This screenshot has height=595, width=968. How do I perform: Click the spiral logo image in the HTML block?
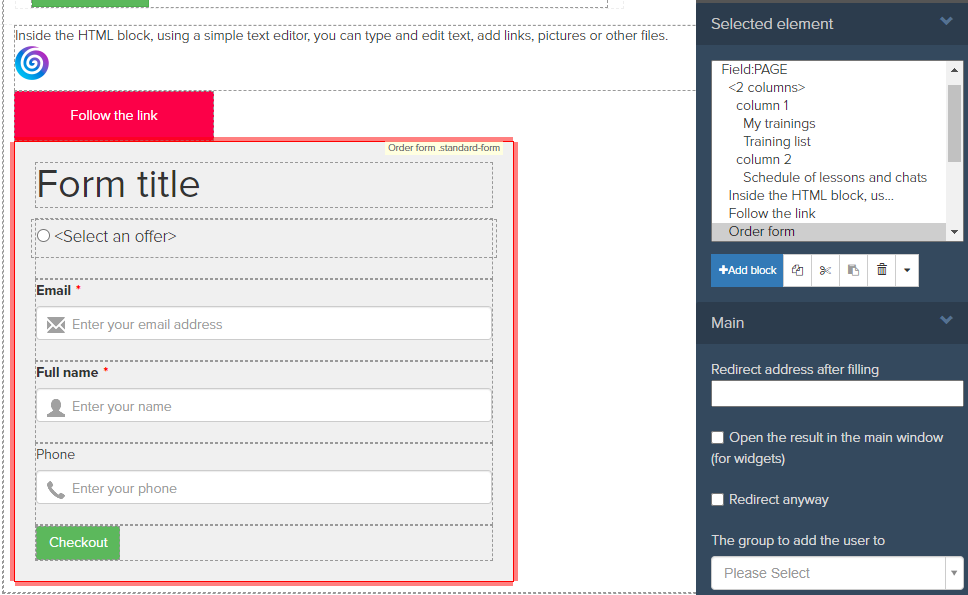[32, 63]
